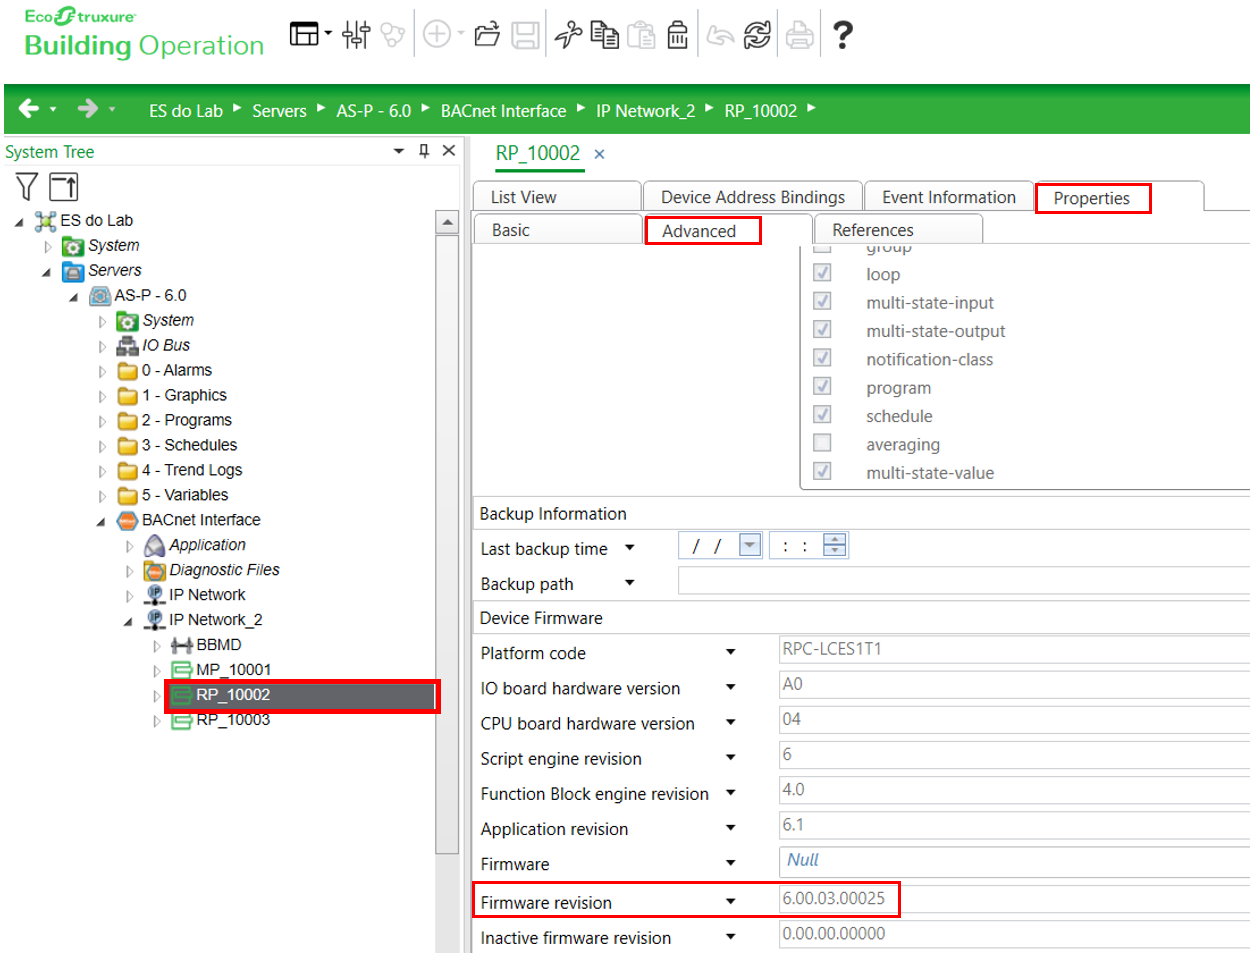Image resolution: width=1251 pixels, height=953 pixels.
Task: Select RP_10003 in the System Tree
Action: pos(233,719)
